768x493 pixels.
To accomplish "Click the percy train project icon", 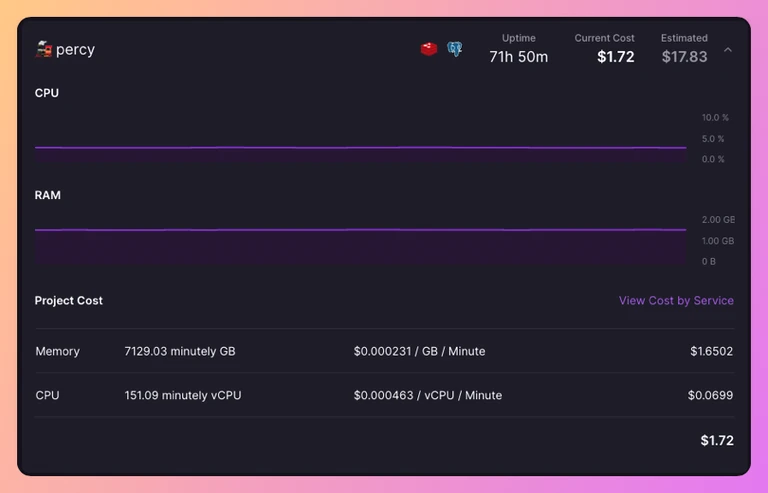I will (44, 49).
